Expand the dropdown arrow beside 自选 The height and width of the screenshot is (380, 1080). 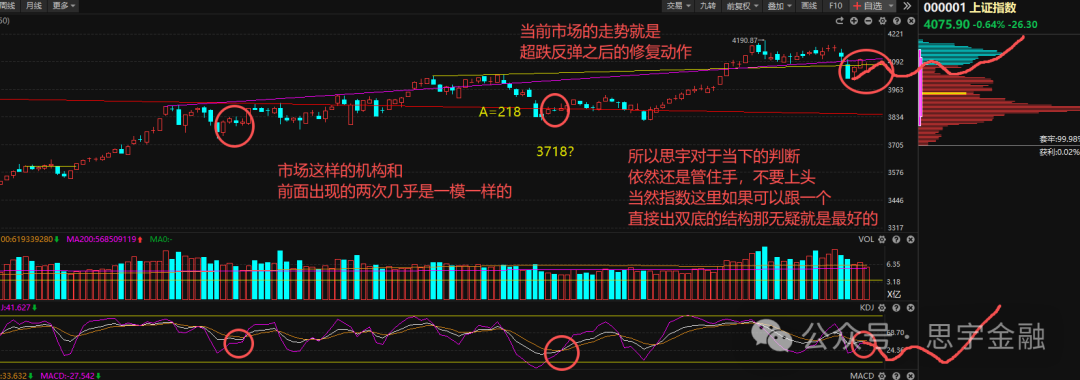click(x=891, y=6)
